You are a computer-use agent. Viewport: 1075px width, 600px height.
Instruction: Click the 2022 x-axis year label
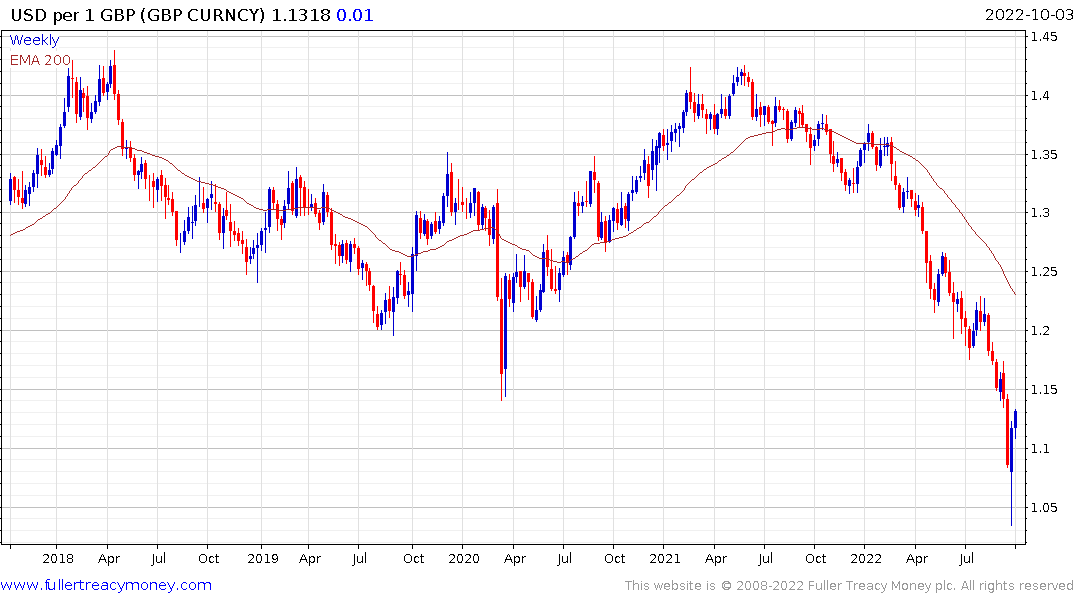(x=866, y=559)
